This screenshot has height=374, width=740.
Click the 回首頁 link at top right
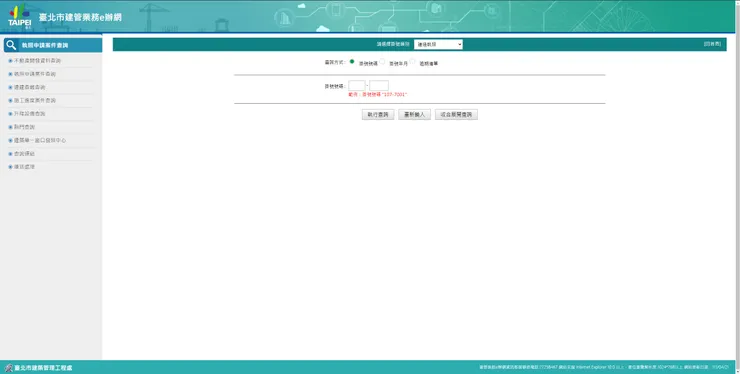coord(712,44)
